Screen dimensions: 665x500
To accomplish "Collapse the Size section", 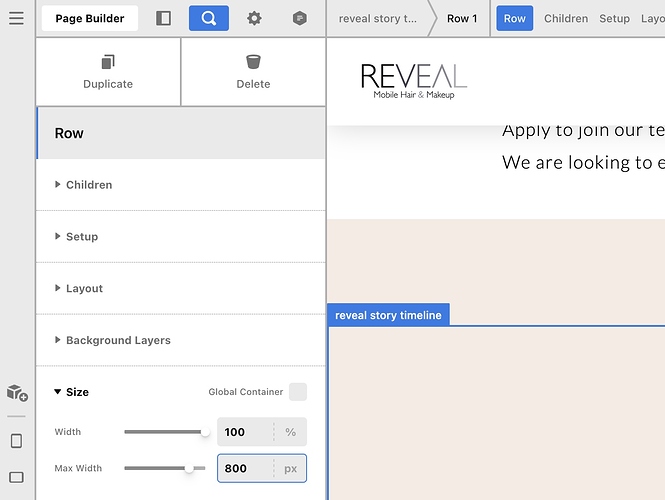I will pos(77,392).
